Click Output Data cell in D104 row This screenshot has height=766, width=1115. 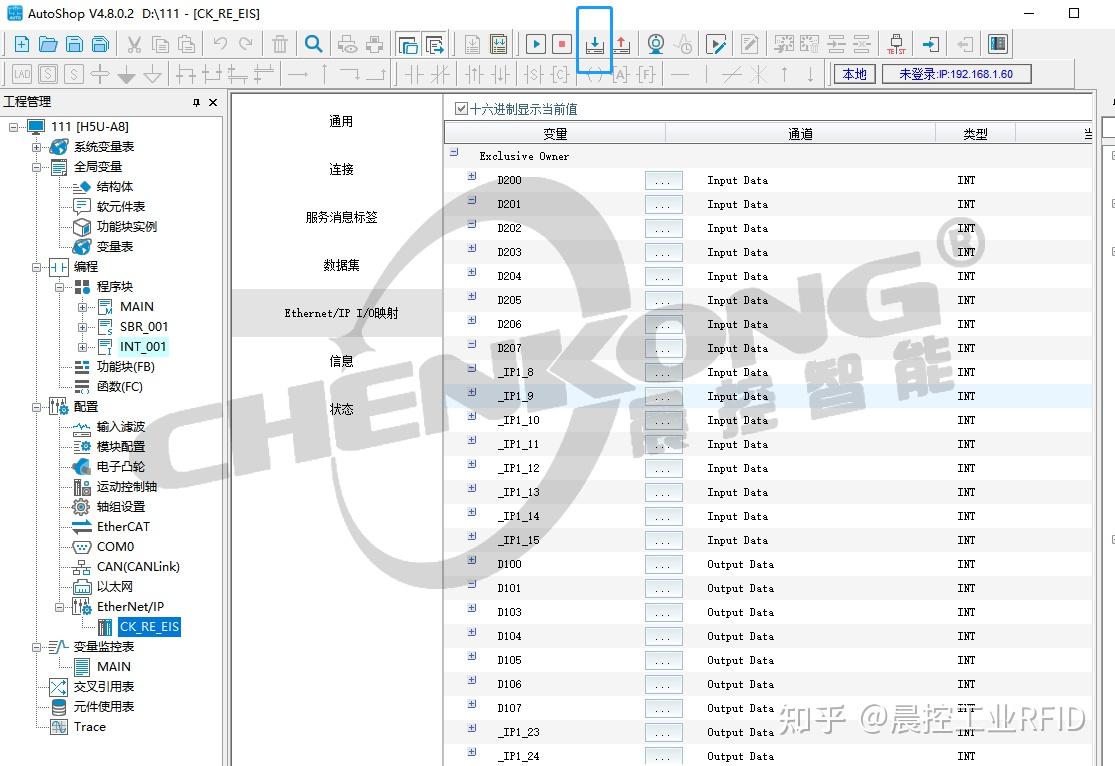(x=740, y=637)
